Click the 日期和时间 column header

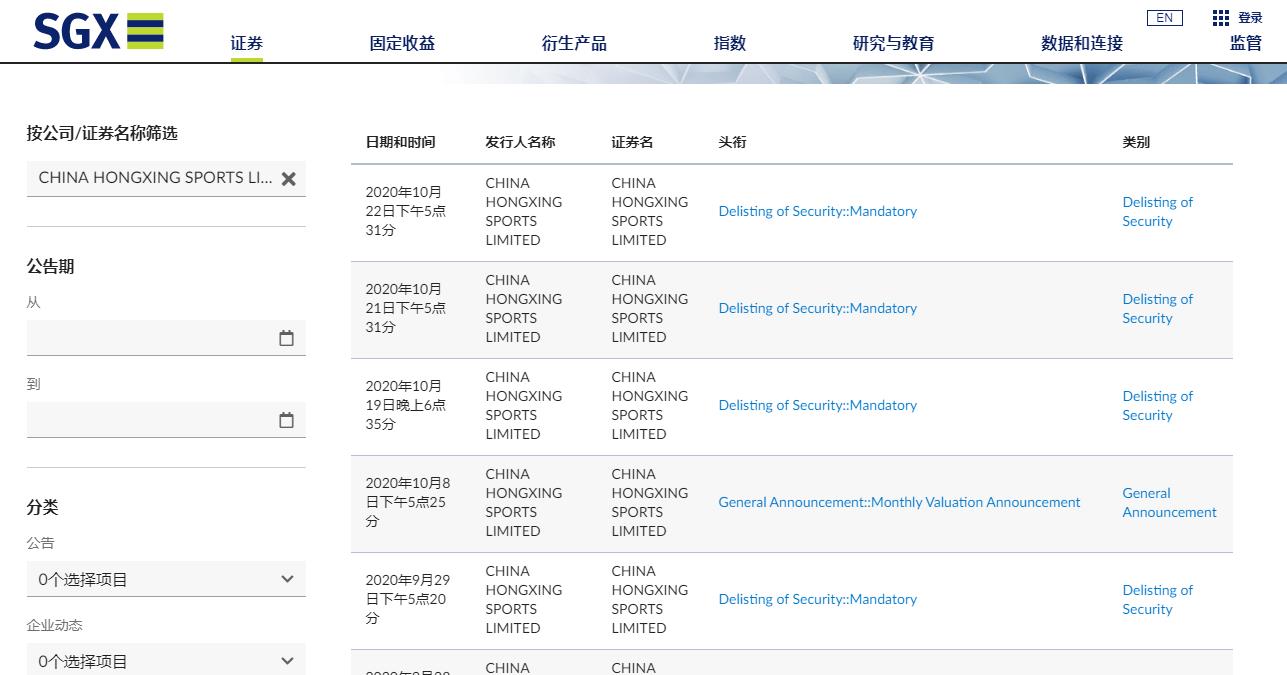(x=400, y=142)
